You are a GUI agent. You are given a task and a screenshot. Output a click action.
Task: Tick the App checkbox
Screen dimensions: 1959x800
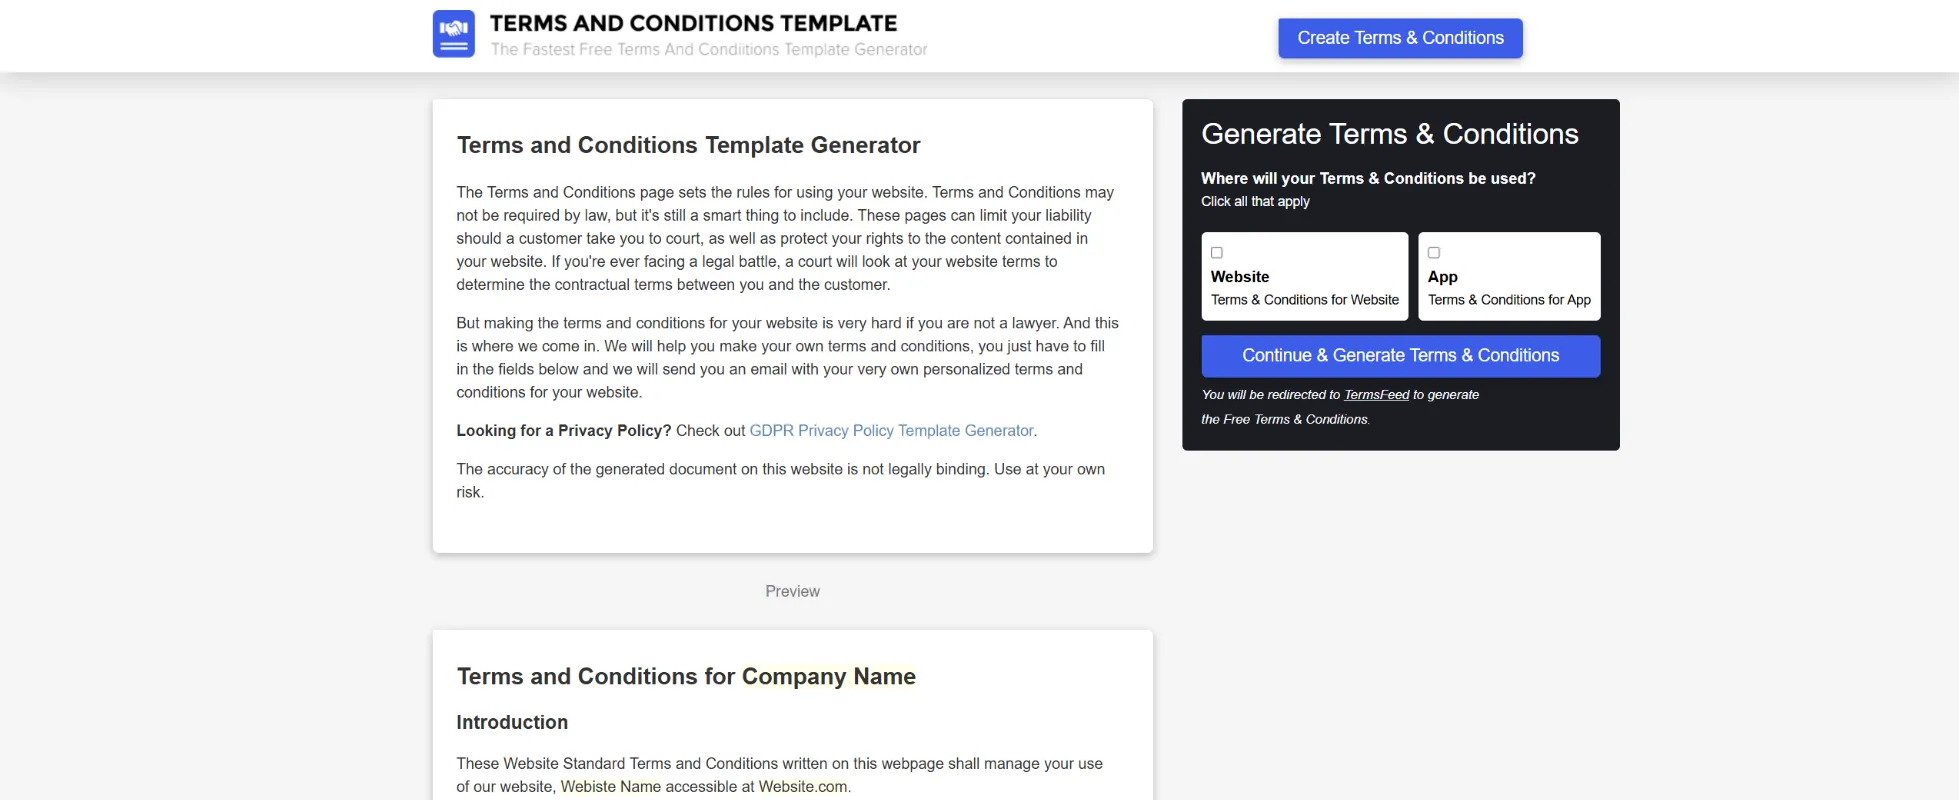click(x=1434, y=253)
